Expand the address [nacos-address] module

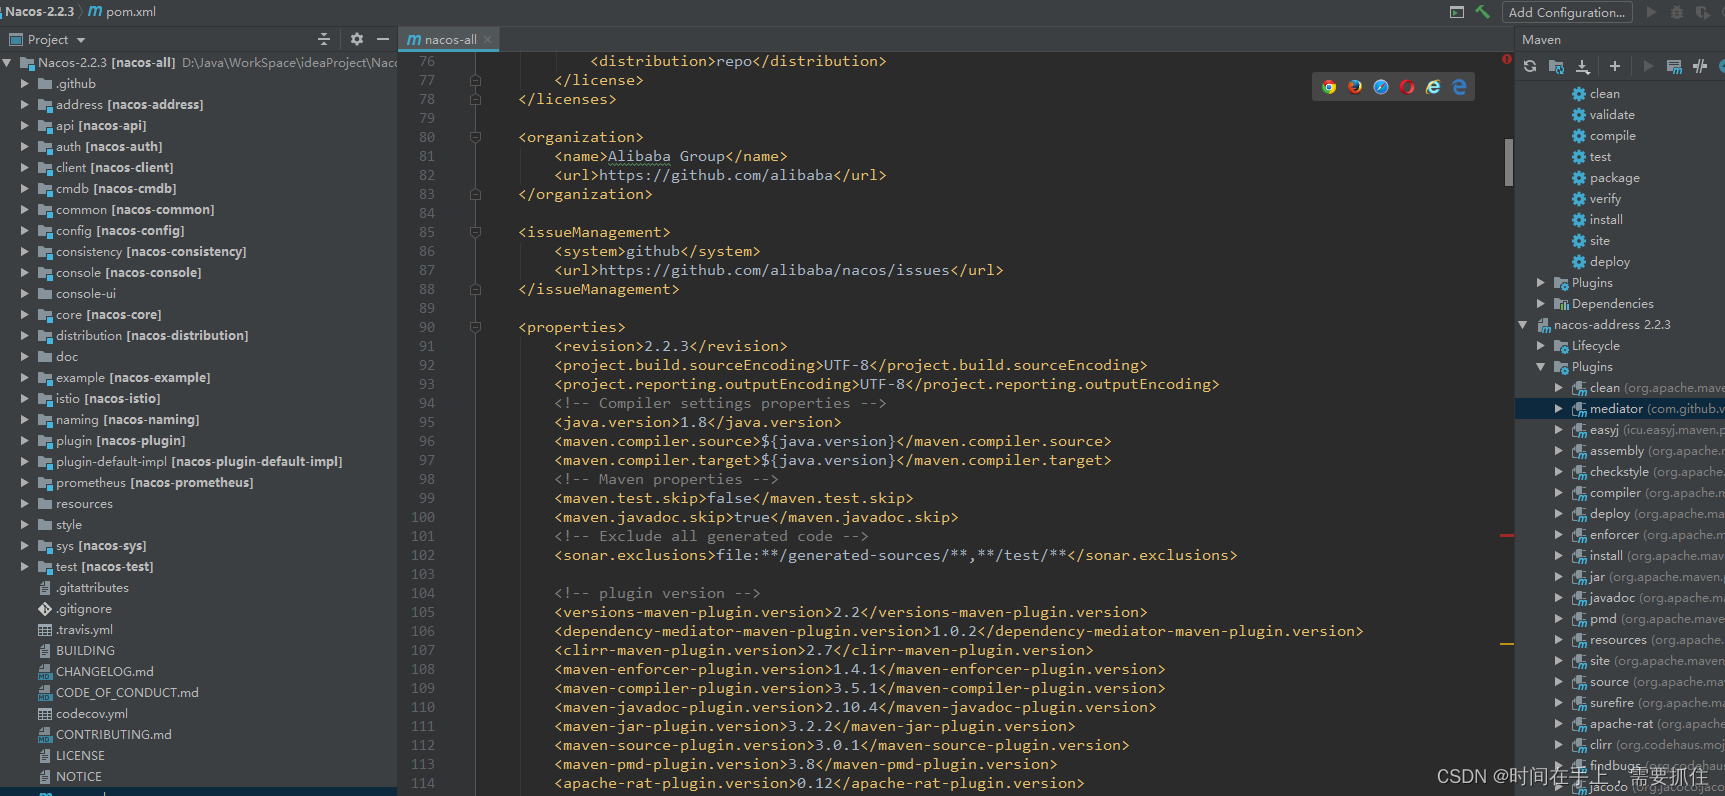[25, 104]
